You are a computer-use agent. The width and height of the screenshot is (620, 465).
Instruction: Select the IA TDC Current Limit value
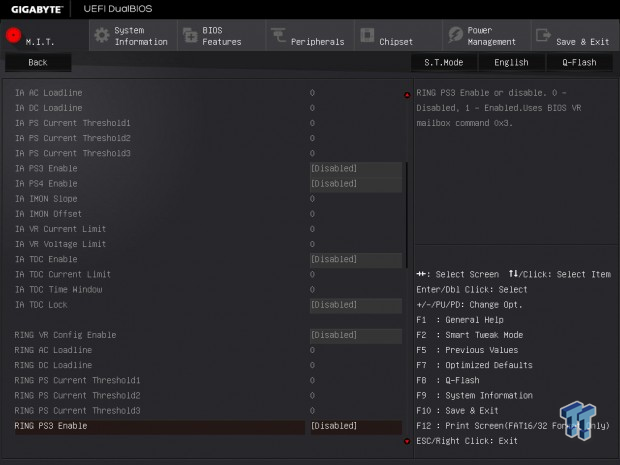coord(312,274)
